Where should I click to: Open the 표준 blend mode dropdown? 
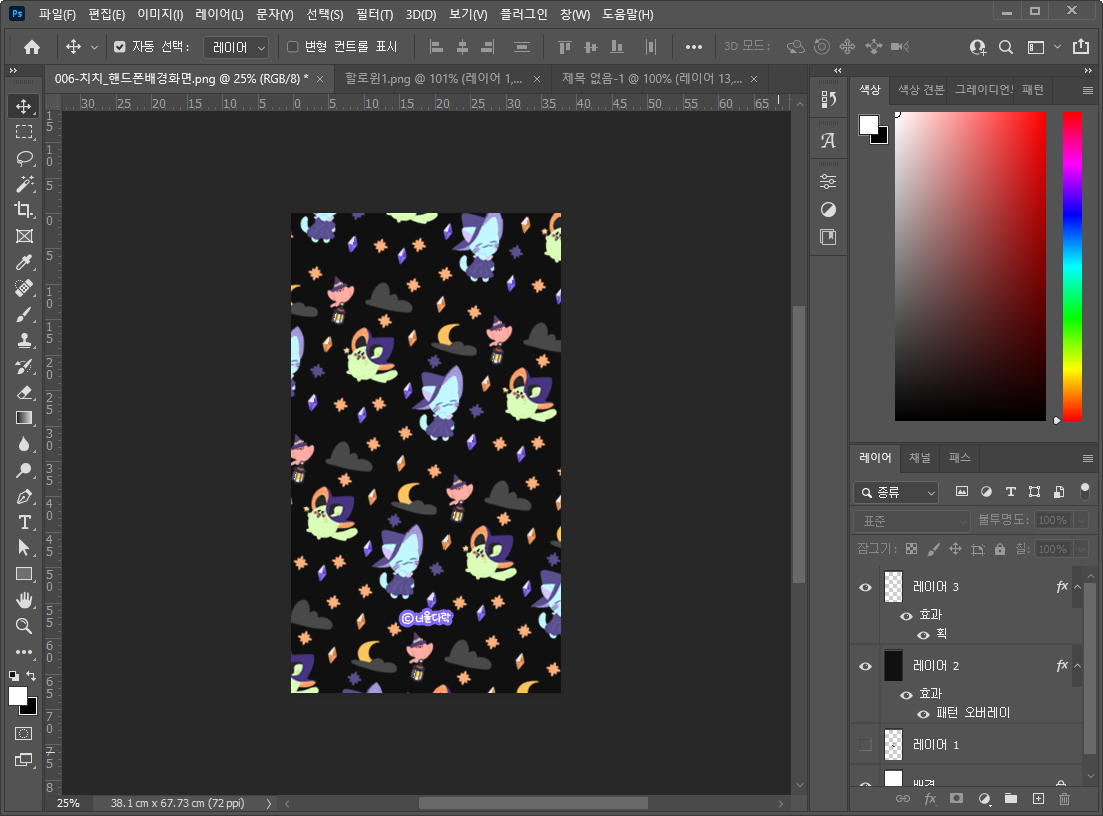[x=912, y=521]
